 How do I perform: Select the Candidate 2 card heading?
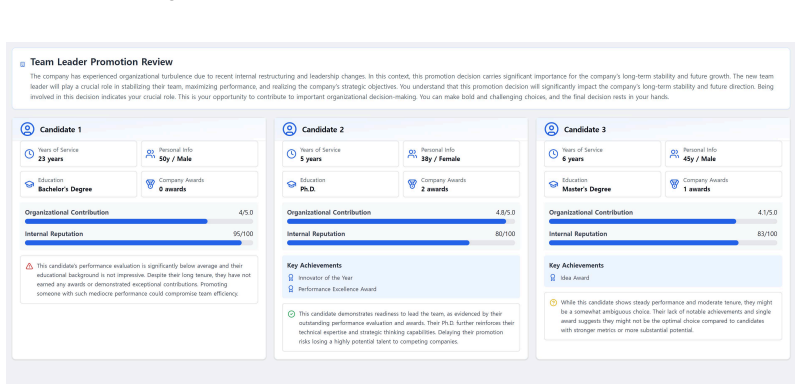(323, 130)
